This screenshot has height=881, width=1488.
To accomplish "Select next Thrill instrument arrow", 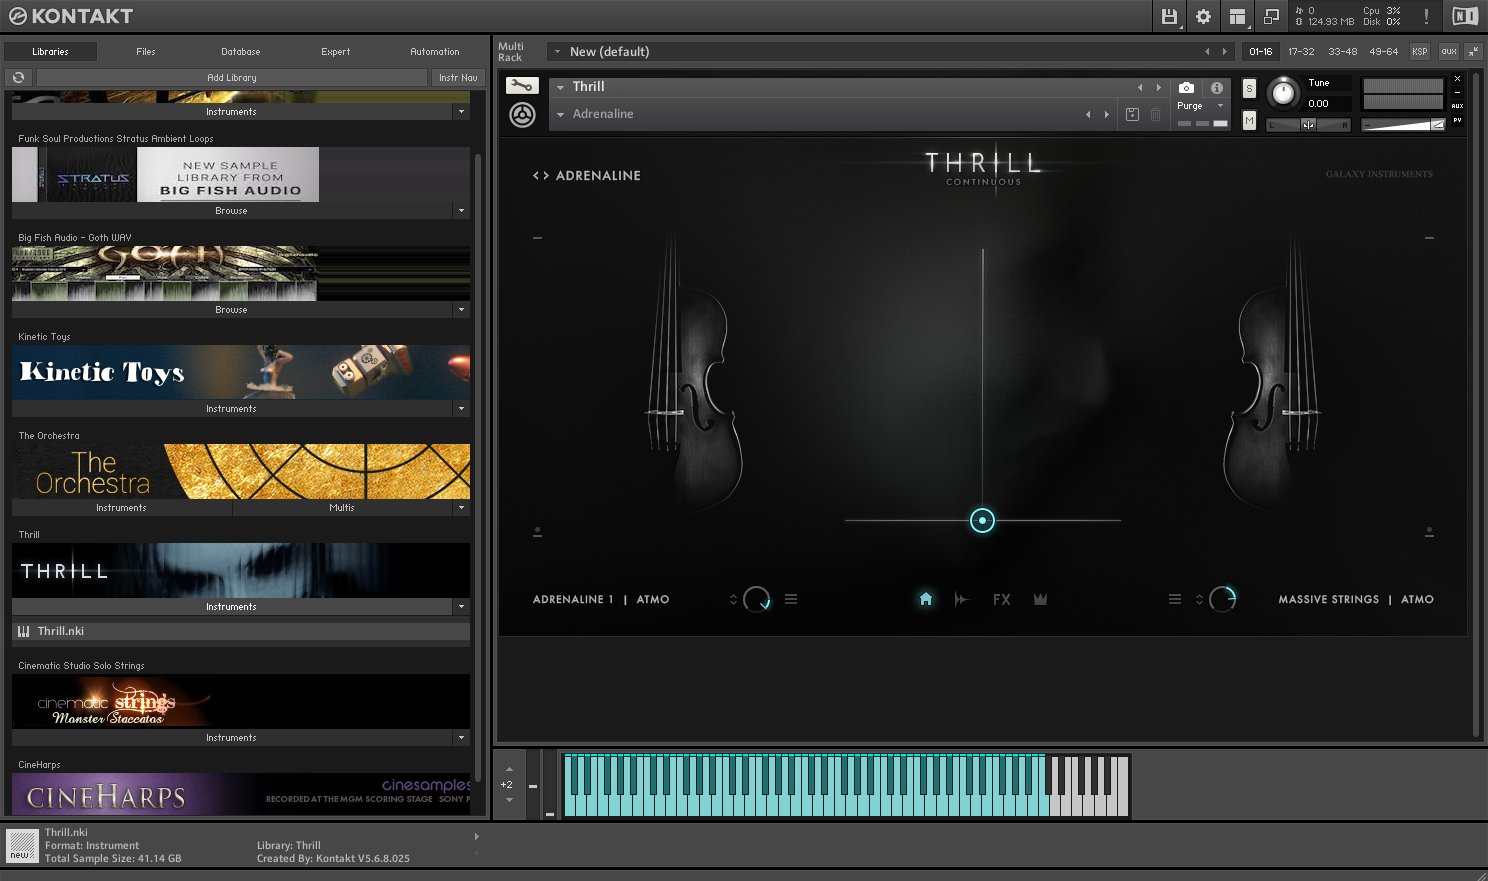I will click(x=1159, y=87).
